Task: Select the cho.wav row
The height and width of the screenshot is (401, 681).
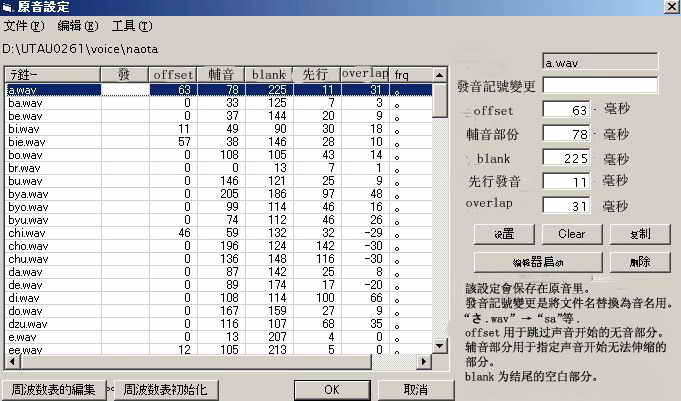Action: coord(219,246)
